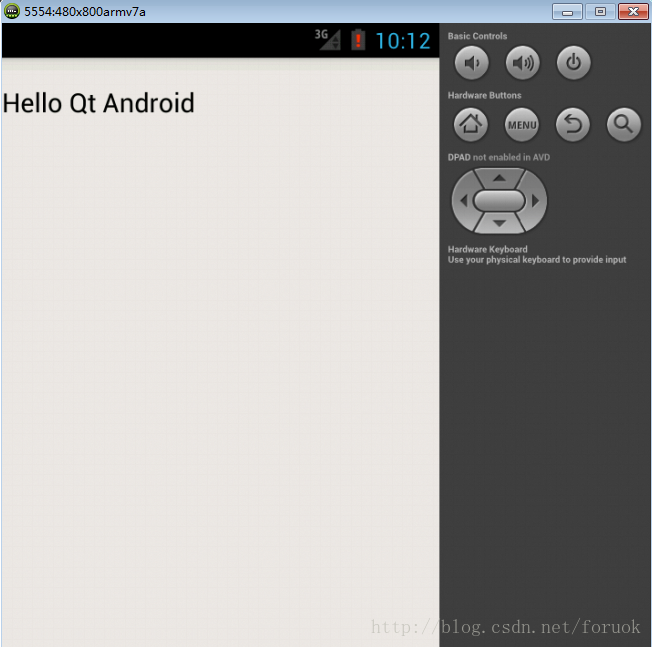652x647 pixels.
Task: Click the Hardware Buttons label
Action: click(x=484, y=95)
